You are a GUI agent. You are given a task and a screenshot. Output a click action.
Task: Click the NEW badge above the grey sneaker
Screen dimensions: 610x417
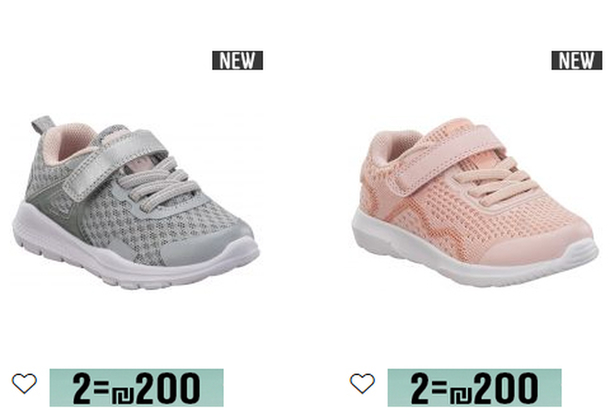click(237, 60)
